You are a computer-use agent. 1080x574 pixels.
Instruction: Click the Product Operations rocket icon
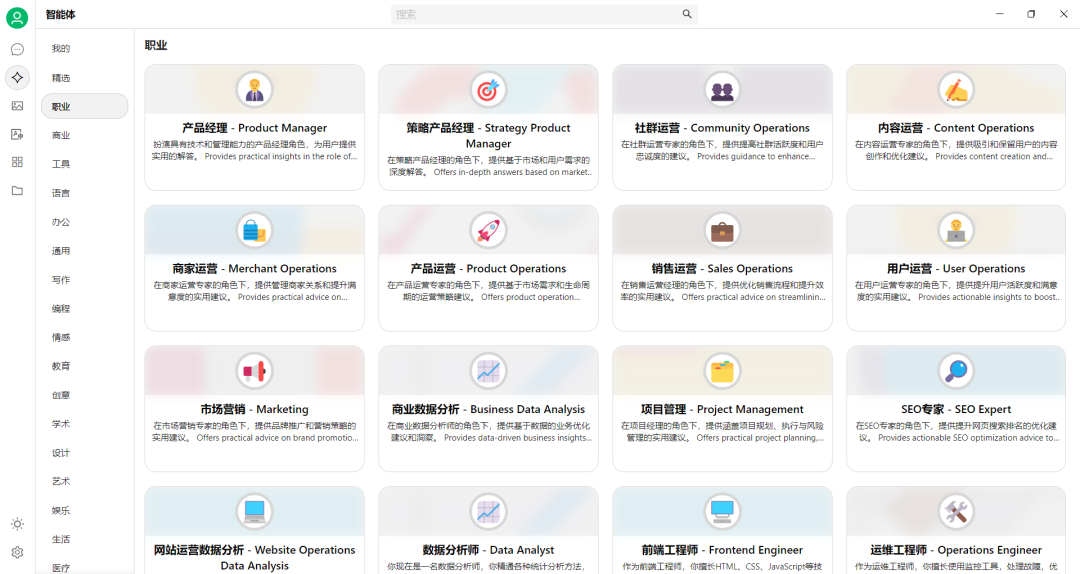(x=488, y=230)
